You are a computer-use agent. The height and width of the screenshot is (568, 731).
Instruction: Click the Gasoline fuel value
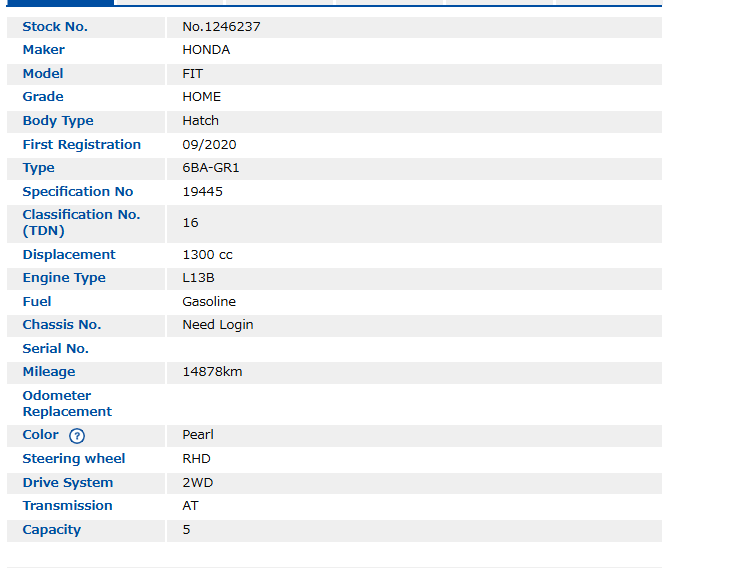point(209,302)
